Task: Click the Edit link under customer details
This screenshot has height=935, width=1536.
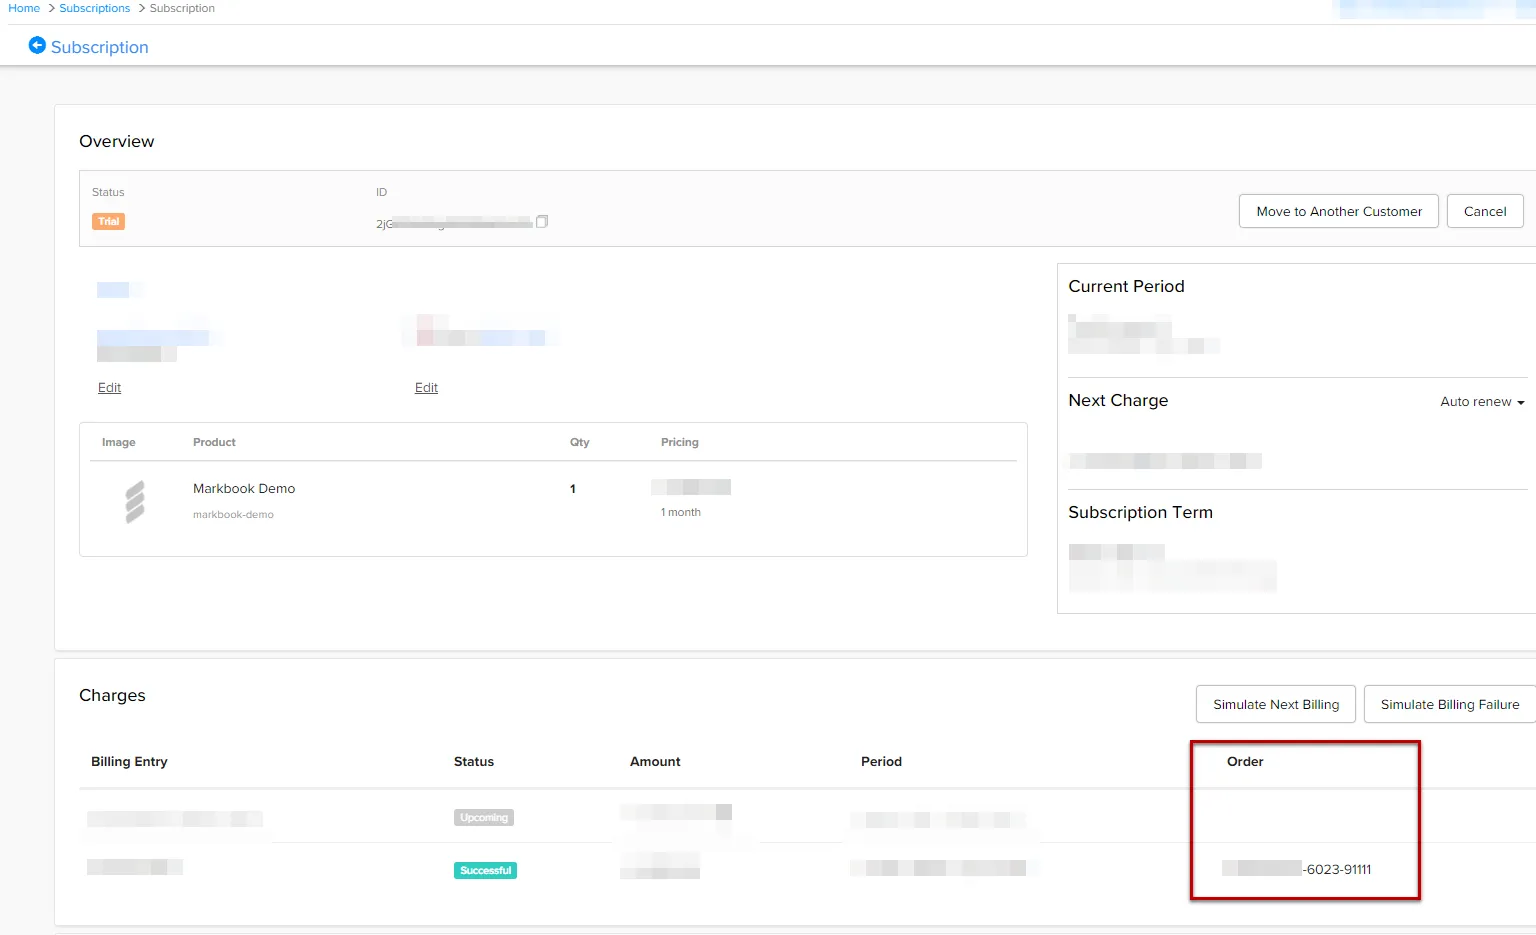Action: click(x=110, y=388)
